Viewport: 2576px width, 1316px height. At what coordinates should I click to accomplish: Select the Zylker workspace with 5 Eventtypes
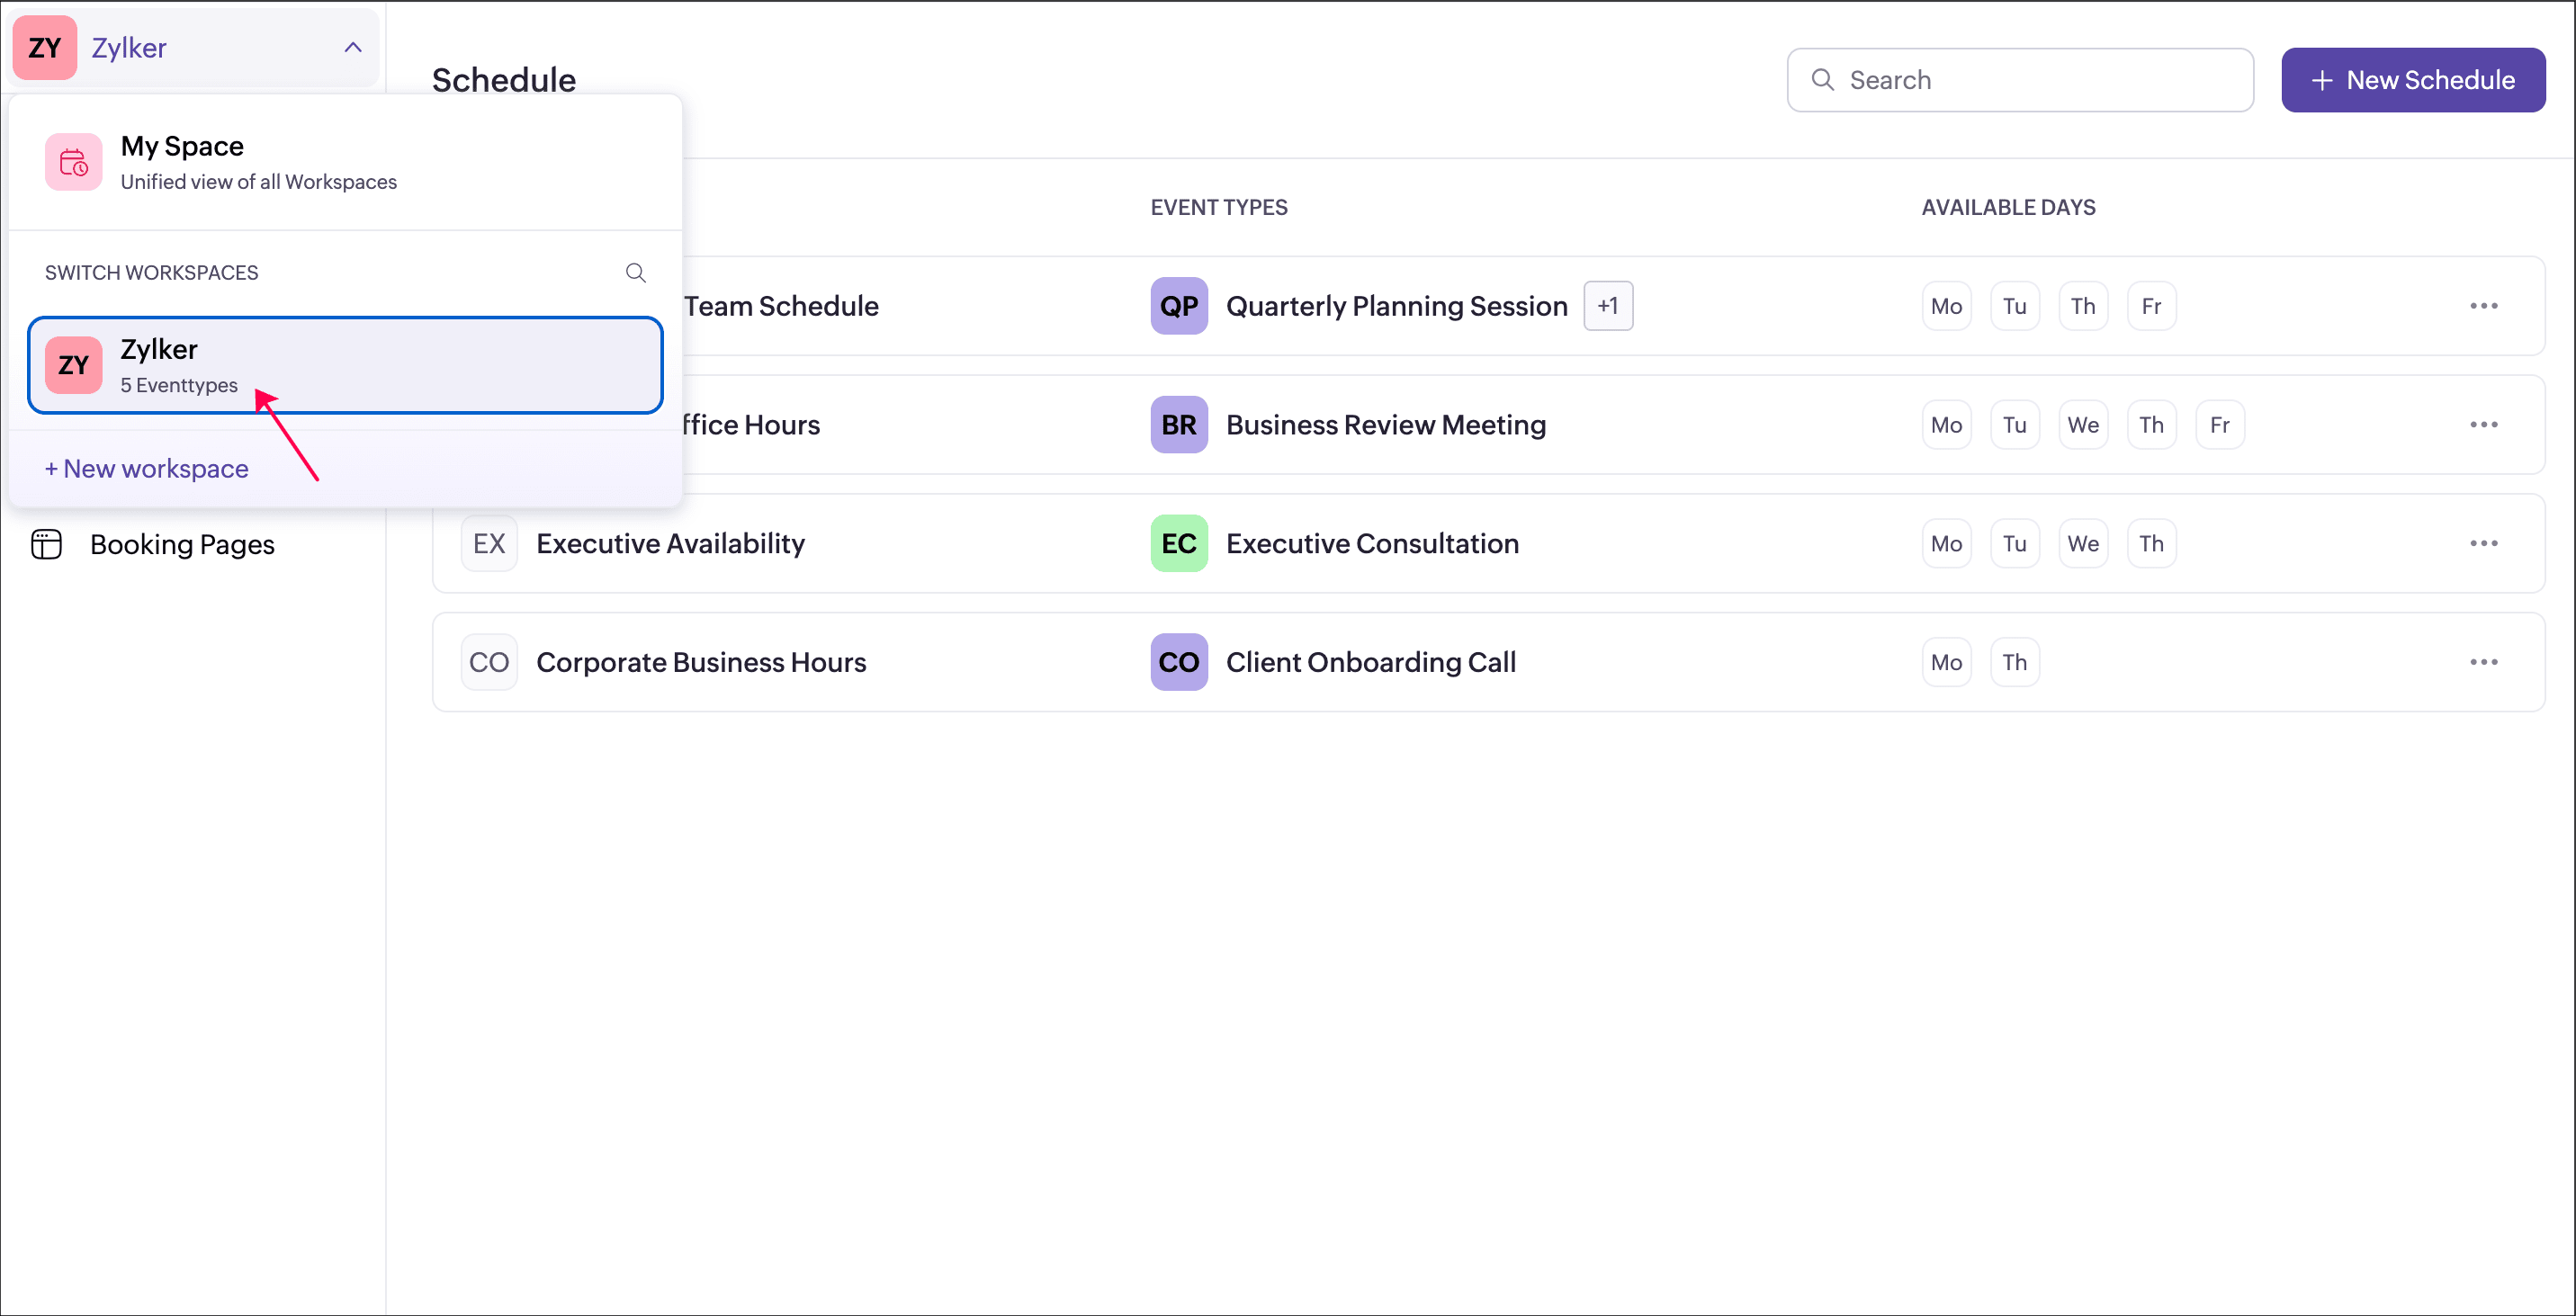click(x=345, y=365)
